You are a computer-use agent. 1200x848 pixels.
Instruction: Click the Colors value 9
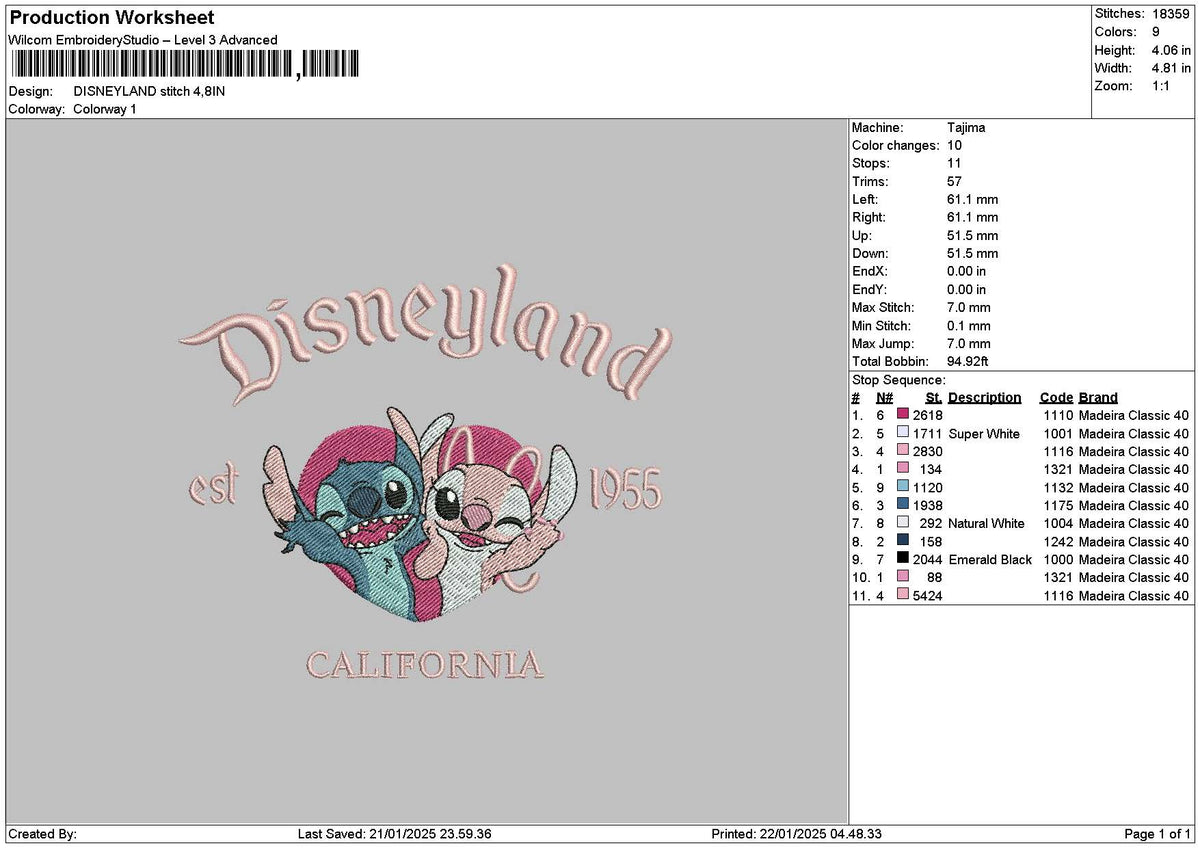point(1156,32)
